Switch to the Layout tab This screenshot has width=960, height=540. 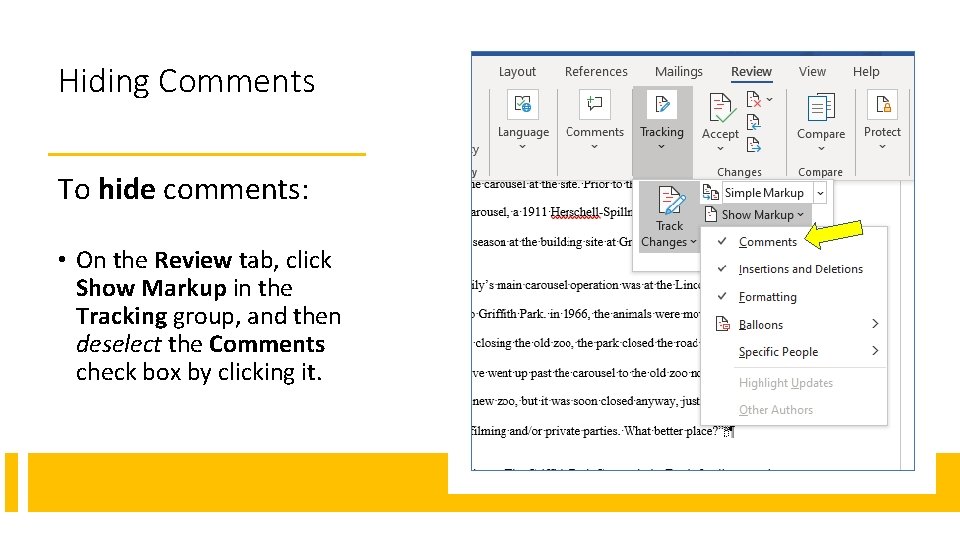click(517, 72)
